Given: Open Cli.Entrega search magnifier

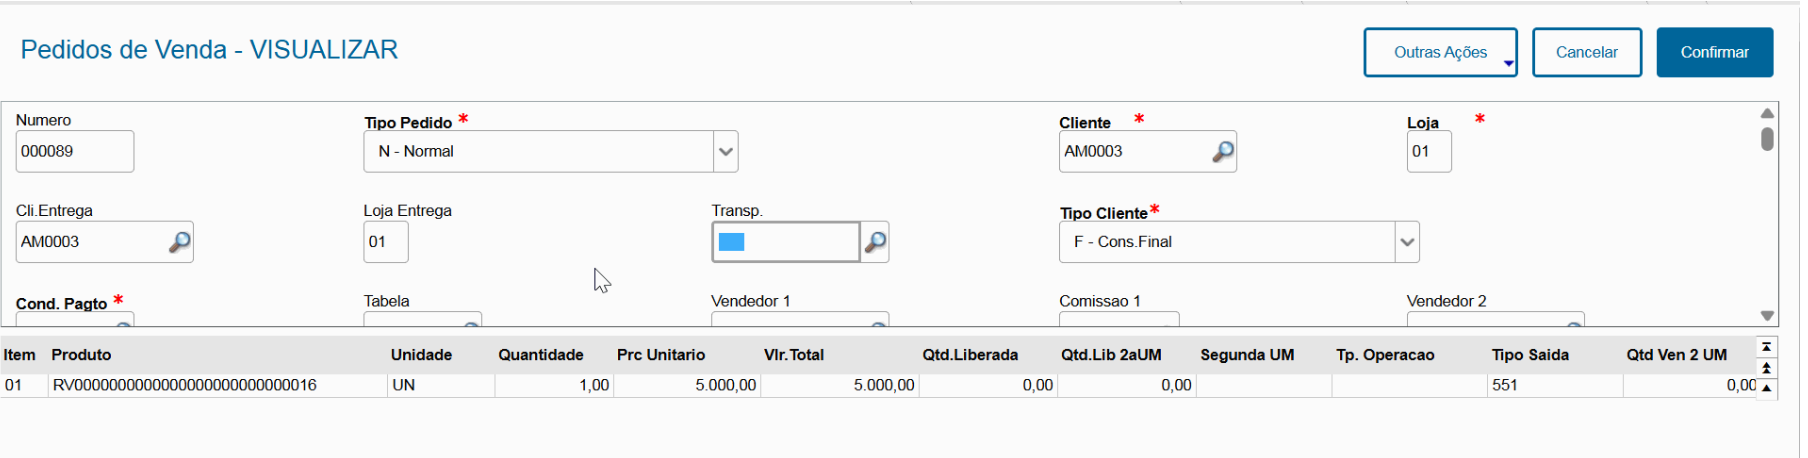Looking at the screenshot, I should (x=179, y=242).
